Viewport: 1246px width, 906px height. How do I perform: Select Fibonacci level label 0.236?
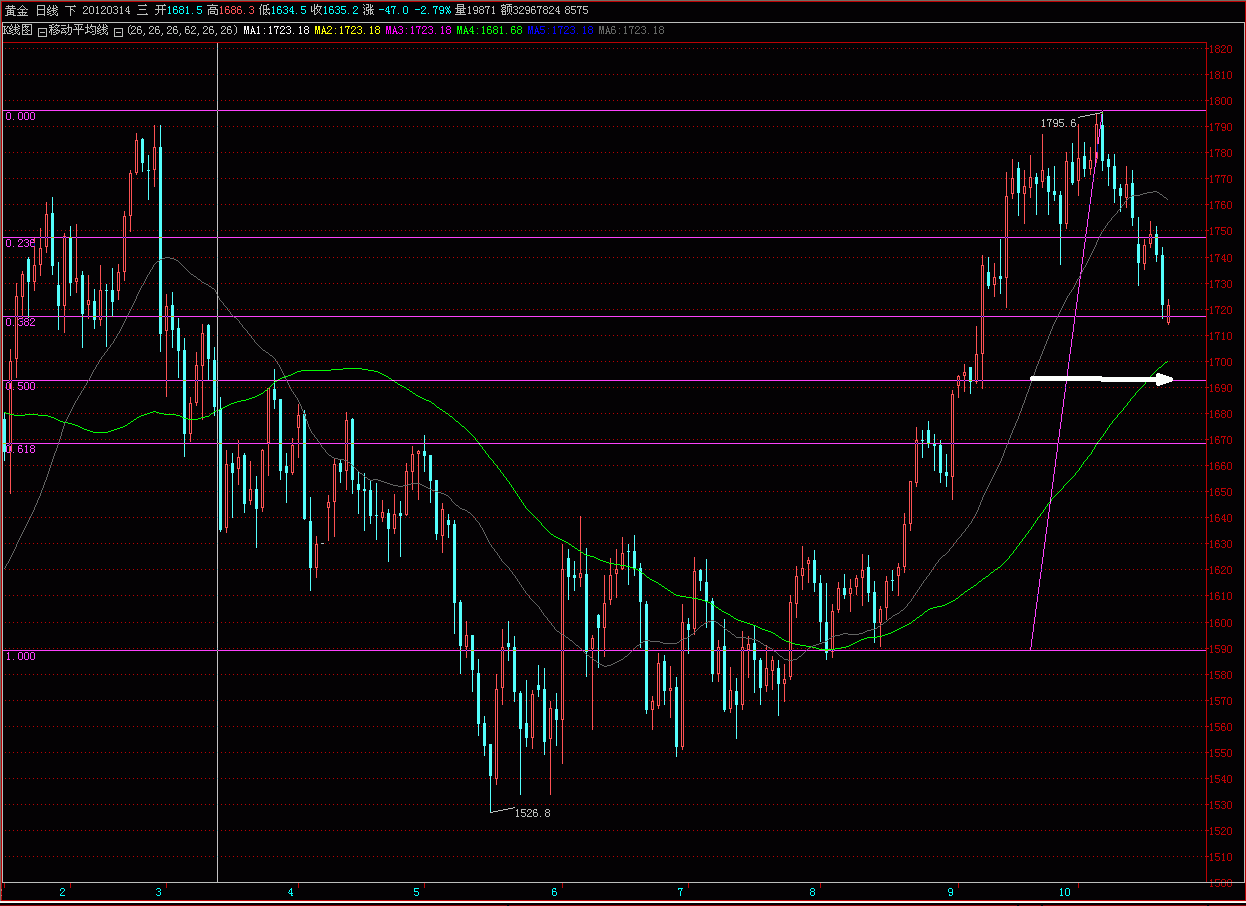(x=20, y=243)
